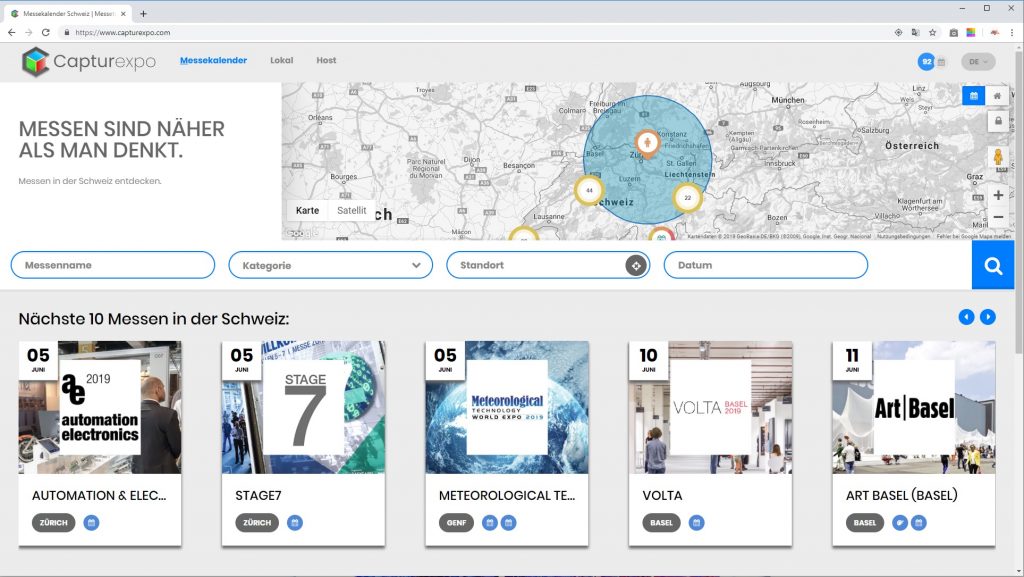The image size is (1024, 577).
Task: Click the METEOROLOGICAL TE... title
Action: 507,495
